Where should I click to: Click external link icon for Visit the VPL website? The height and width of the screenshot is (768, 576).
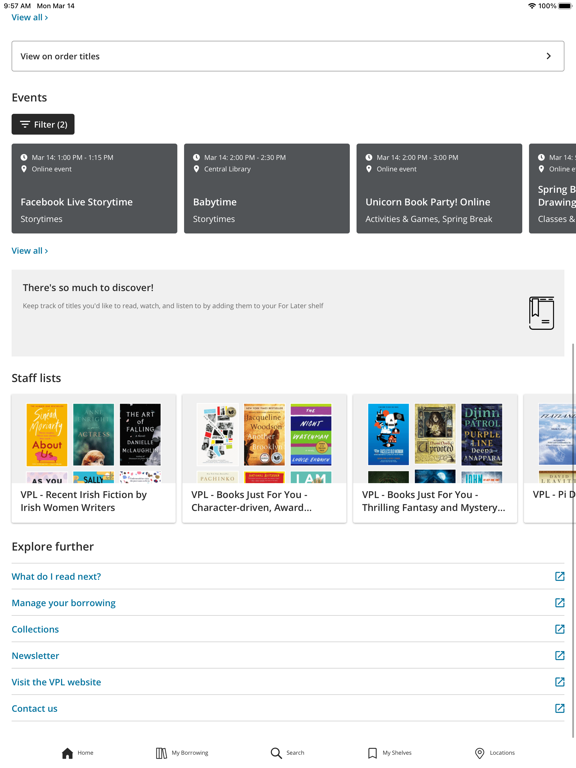559,682
